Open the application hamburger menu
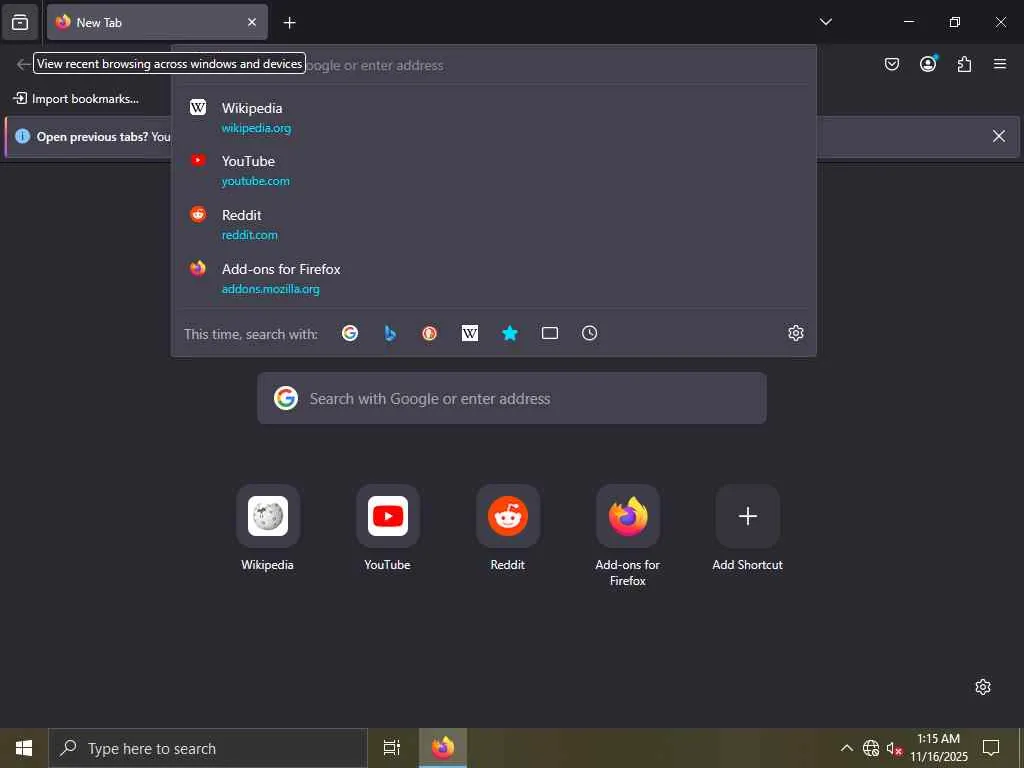 (999, 64)
